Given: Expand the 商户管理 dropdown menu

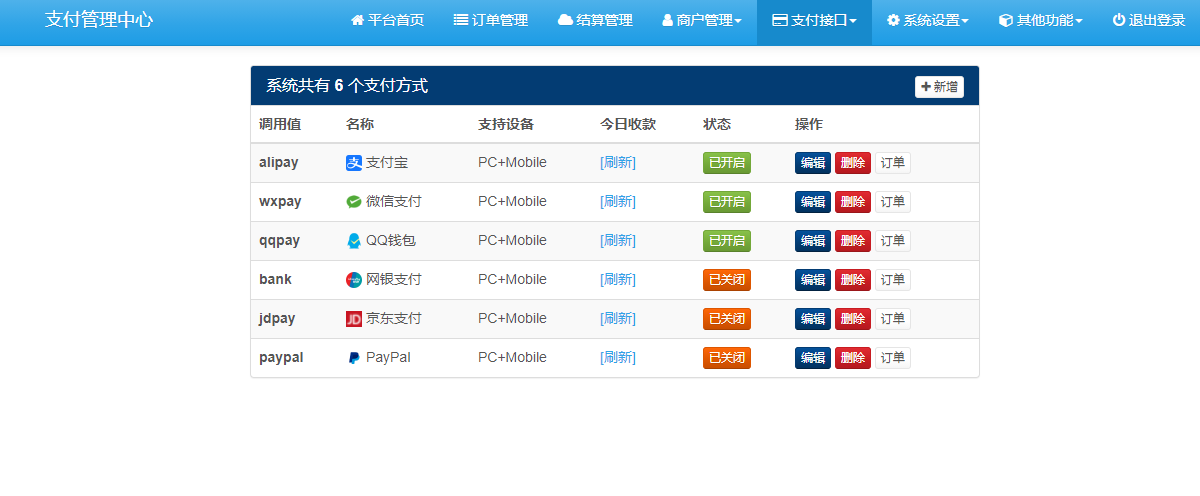Looking at the screenshot, I should pyautogui.click(x=702, y=21).
